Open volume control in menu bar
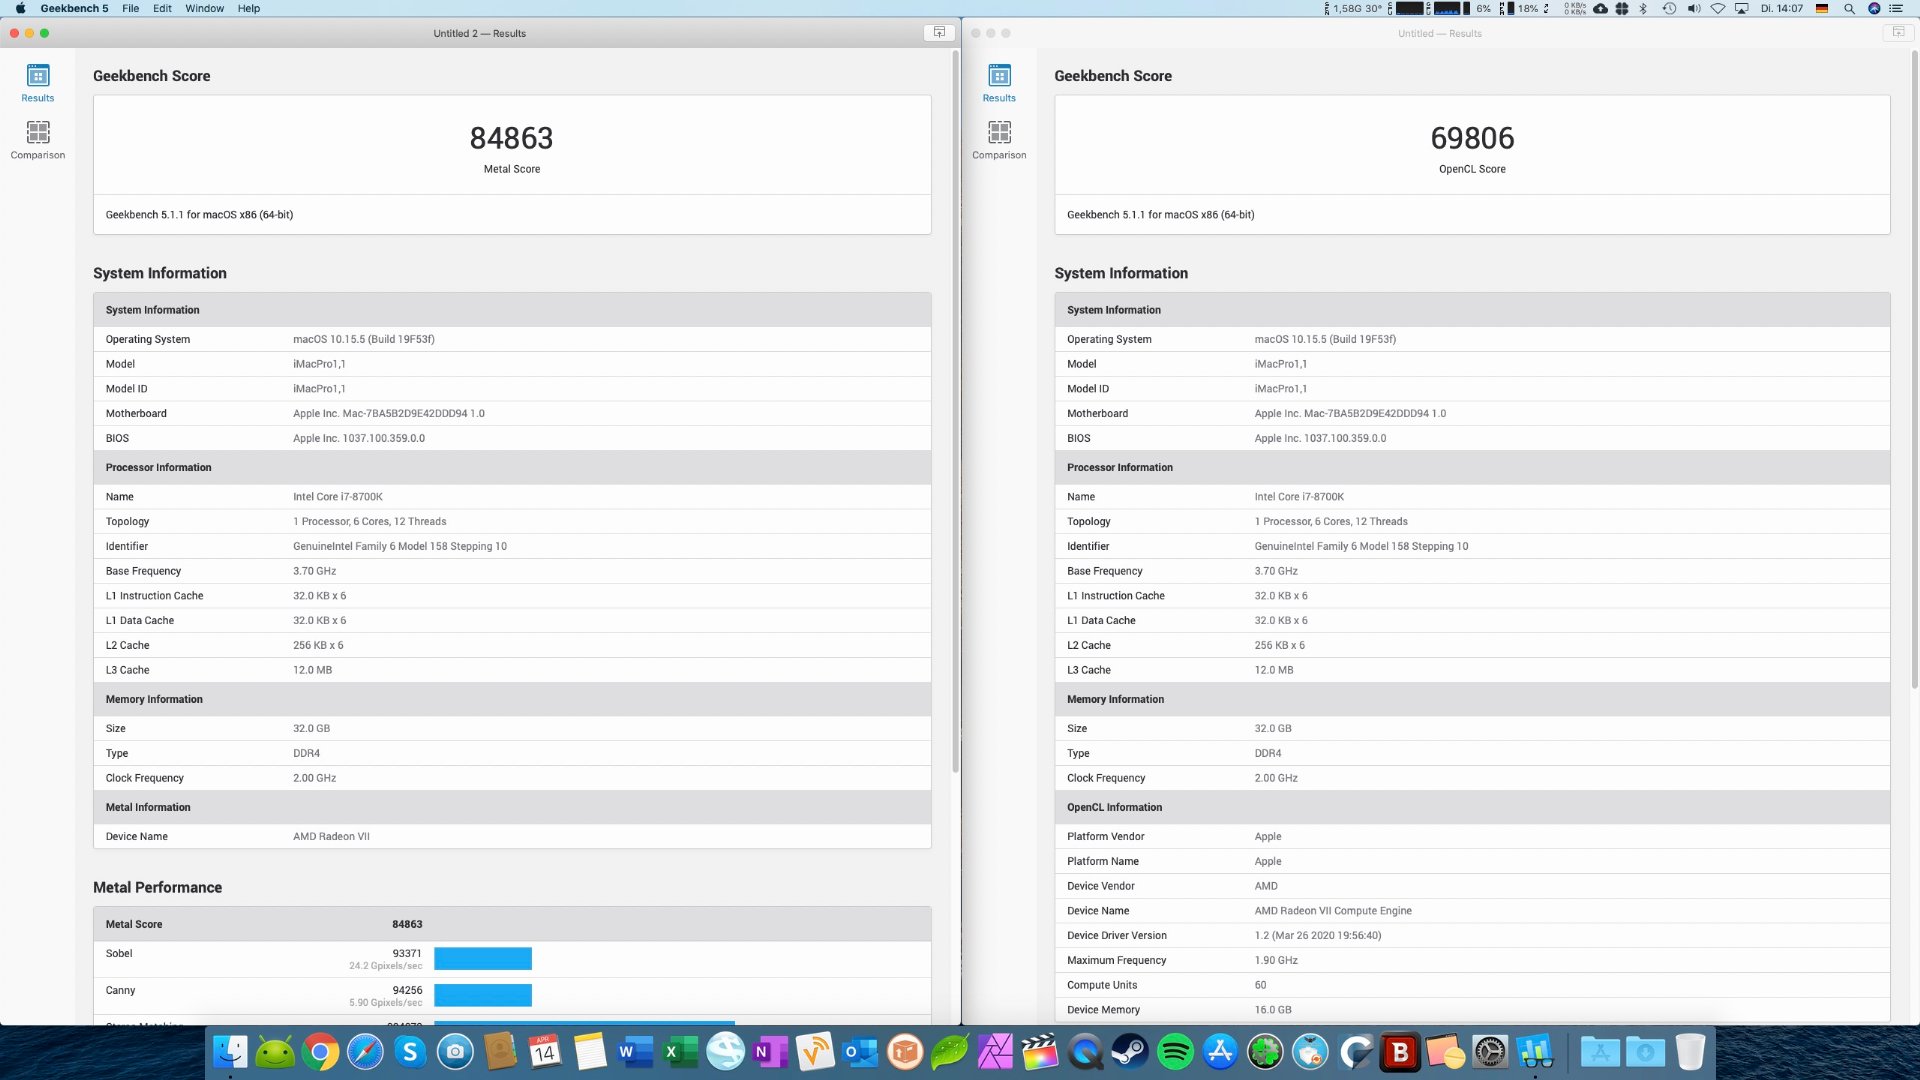1920x1080 pixels. 1693,8
